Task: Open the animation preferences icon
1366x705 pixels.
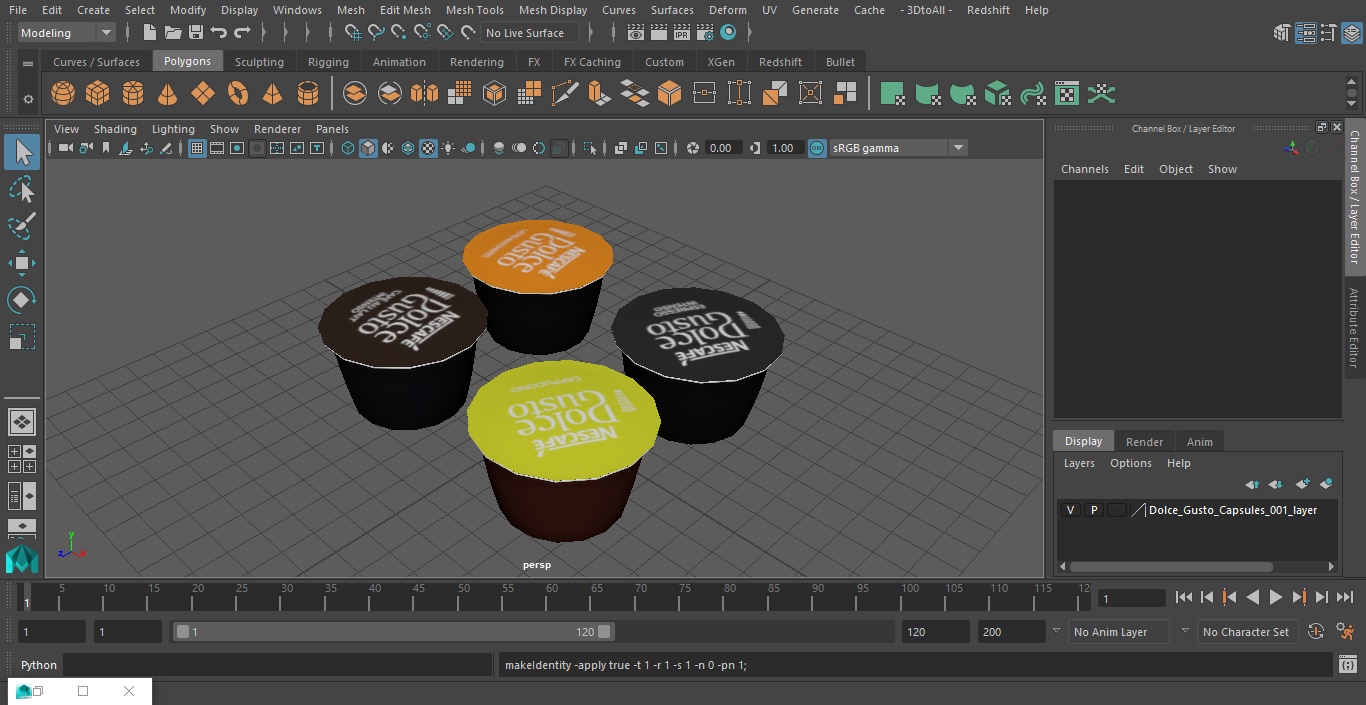Action: pos(1346,632)
